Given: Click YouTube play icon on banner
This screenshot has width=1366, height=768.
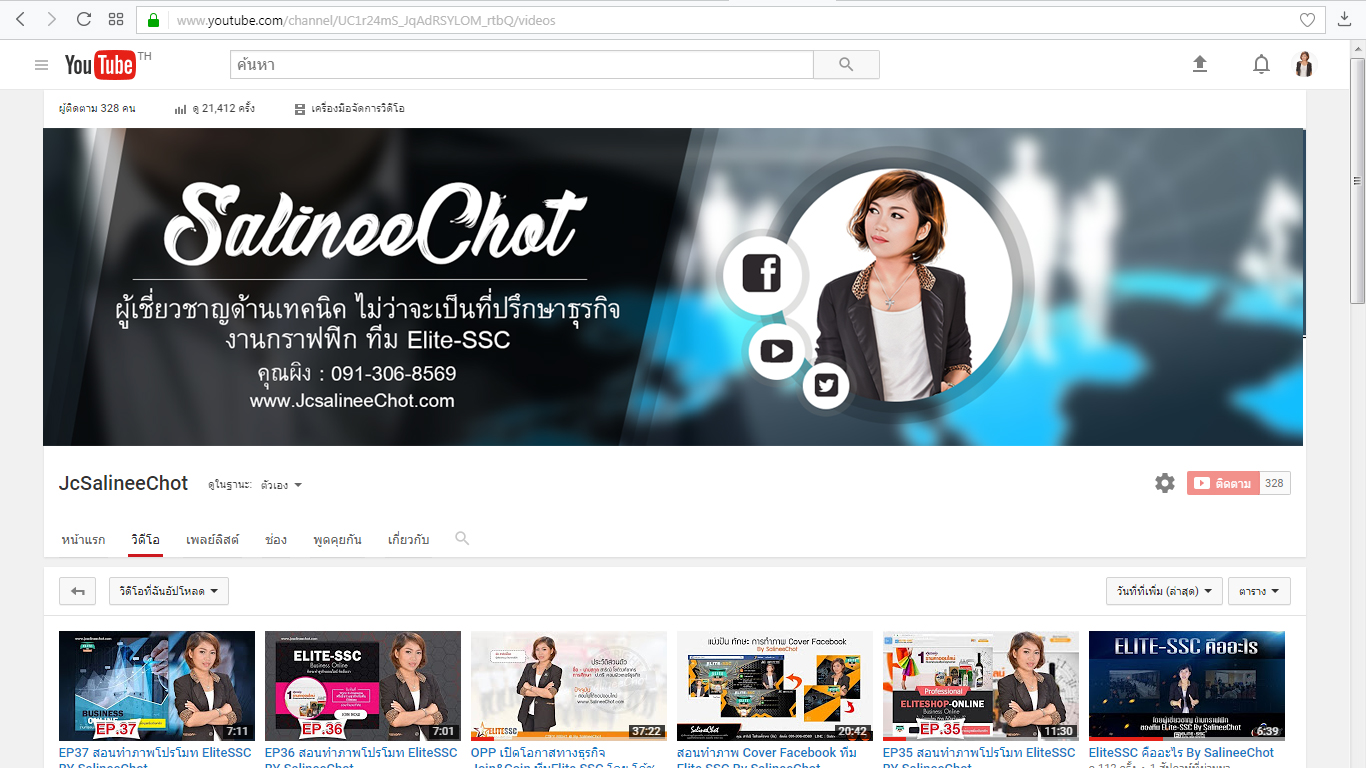Looking at the screenshot, I should tap(776, 351).
